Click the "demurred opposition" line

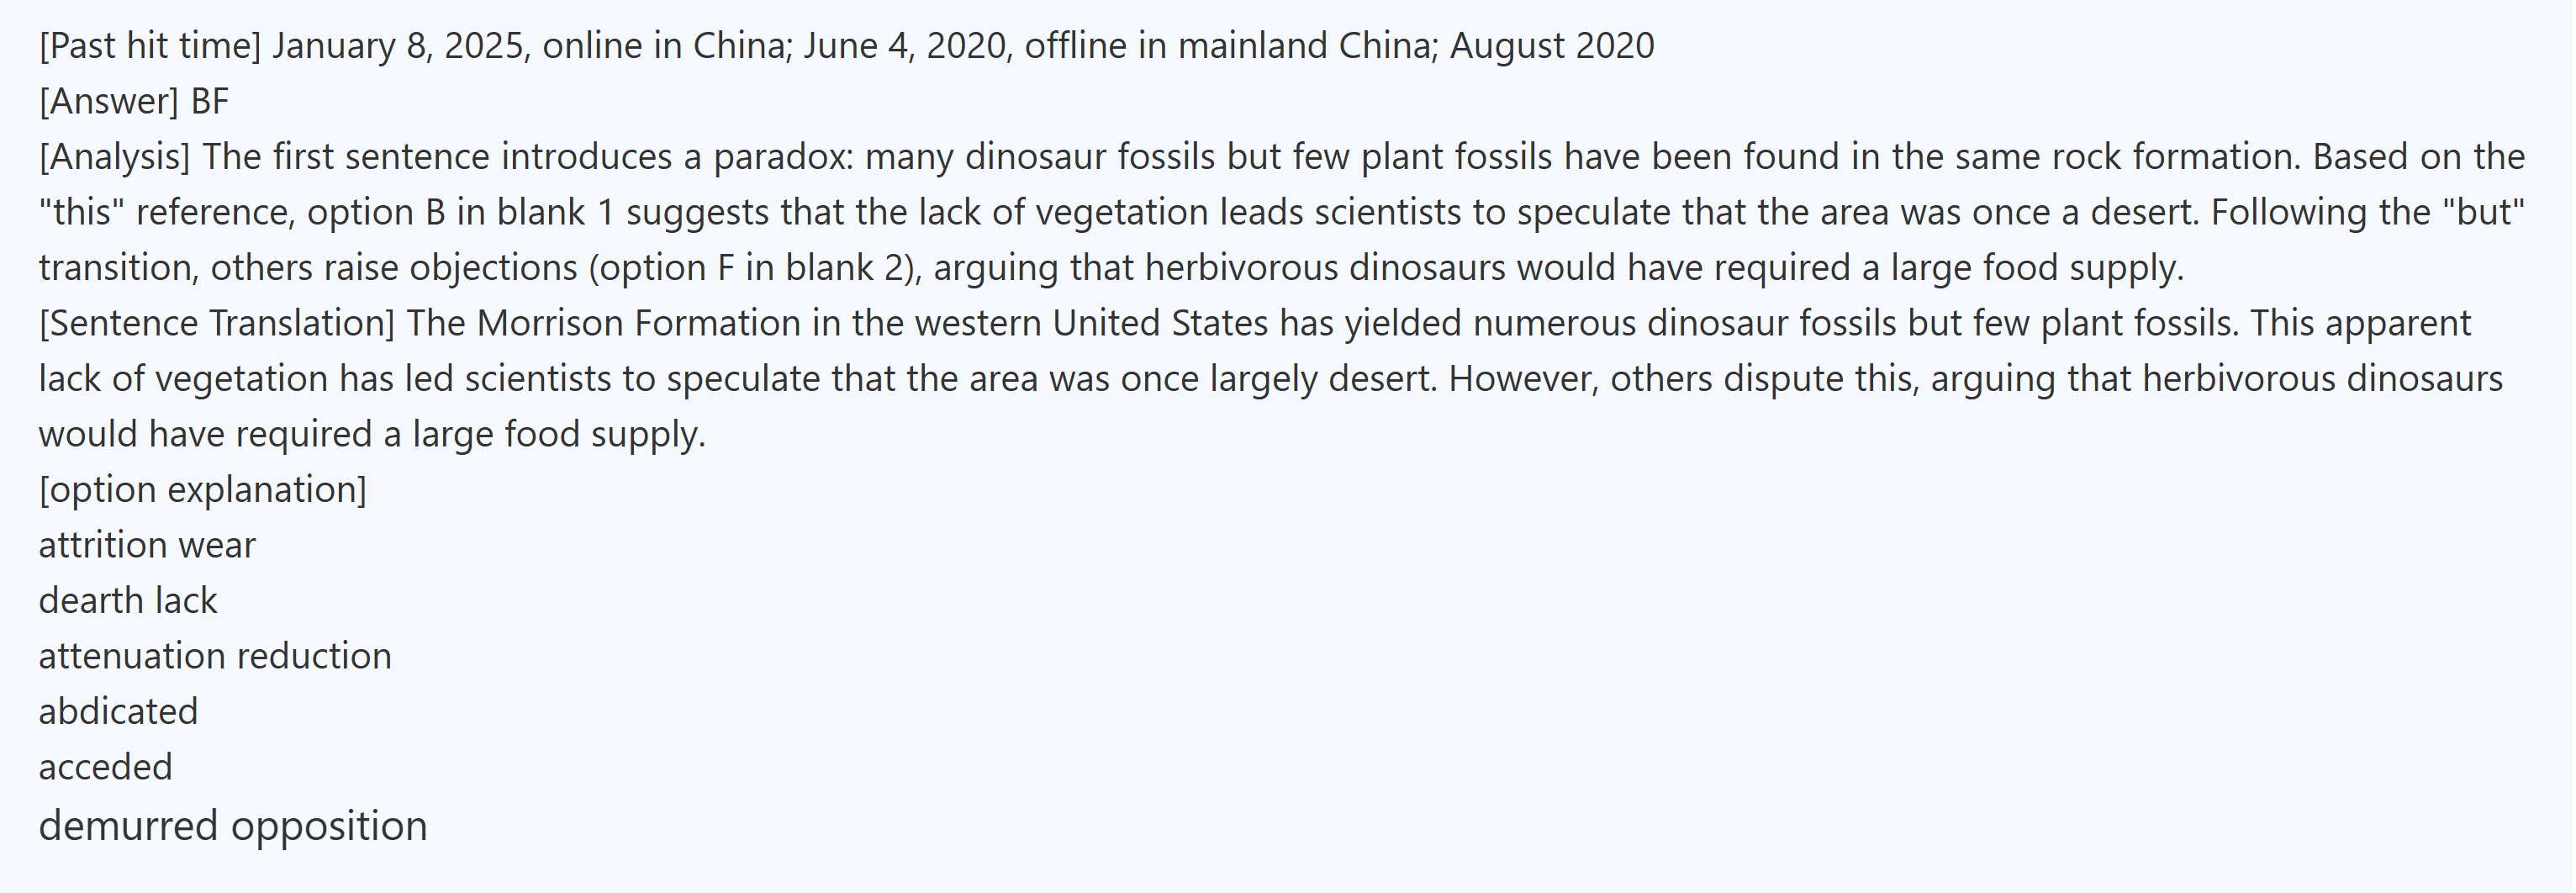(232, 826)
